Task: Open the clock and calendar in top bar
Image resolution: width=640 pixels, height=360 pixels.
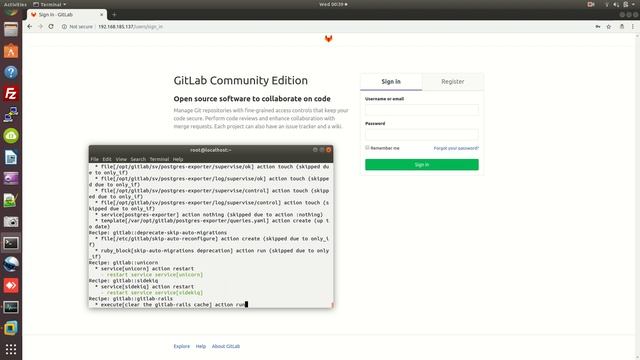Action: coord(333,4)
